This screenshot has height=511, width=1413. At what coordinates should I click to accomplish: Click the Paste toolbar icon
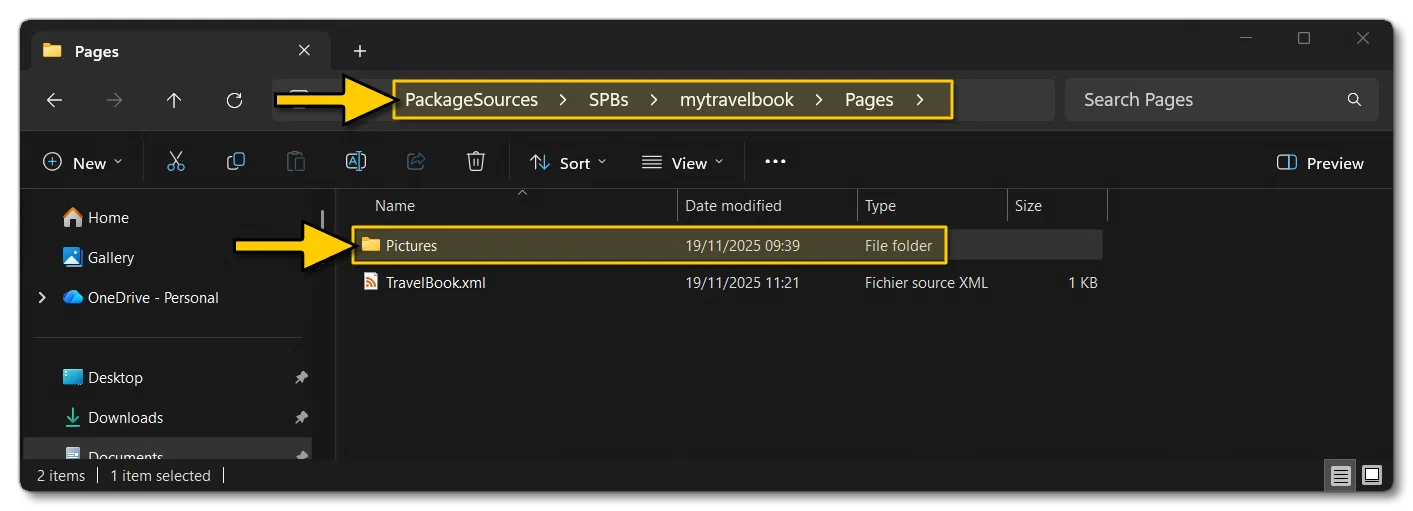[296, 162]
